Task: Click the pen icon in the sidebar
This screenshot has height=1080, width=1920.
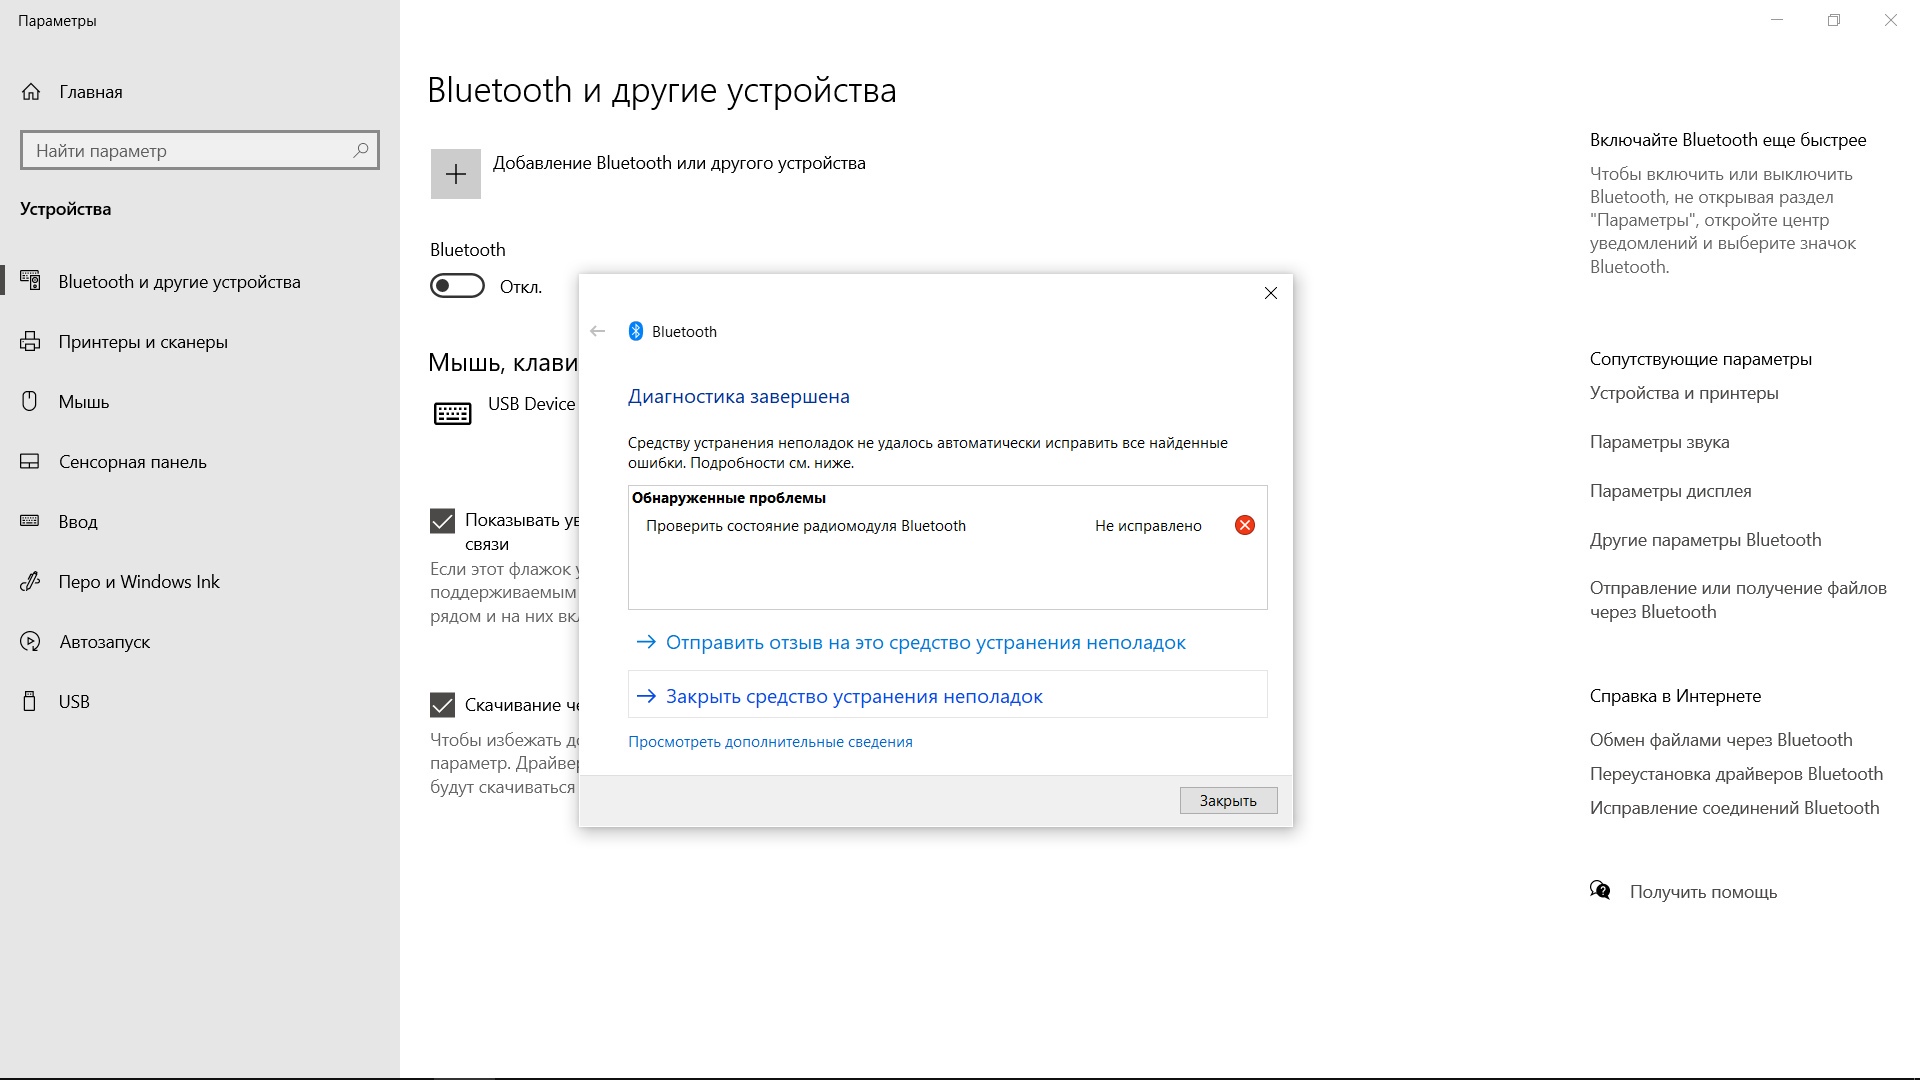Action: click(30, 581)
